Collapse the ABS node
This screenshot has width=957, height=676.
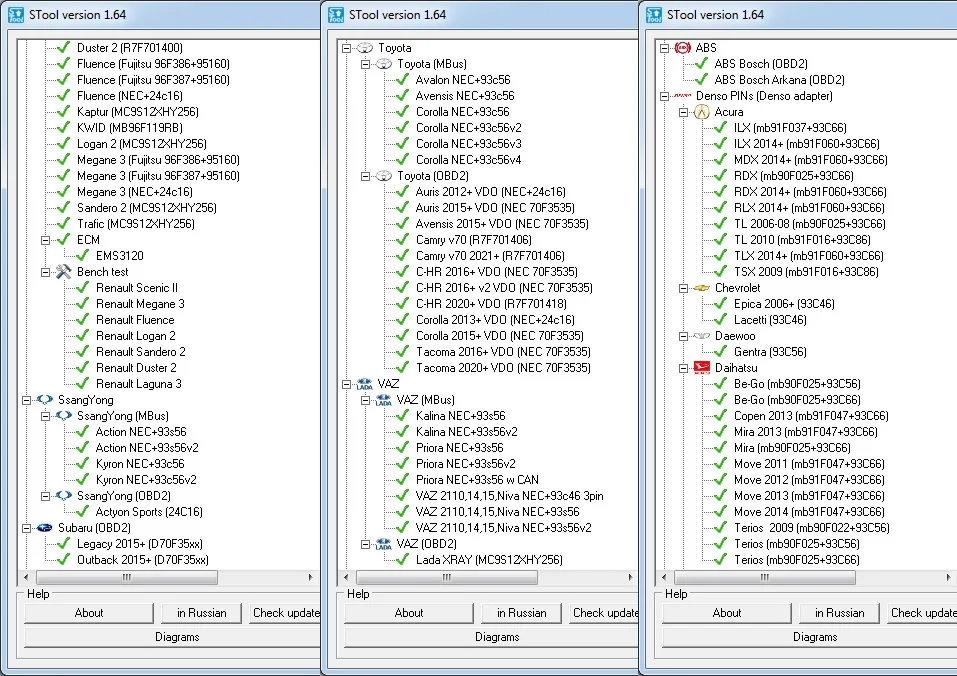pyautogui.click(x=665, y=48)
